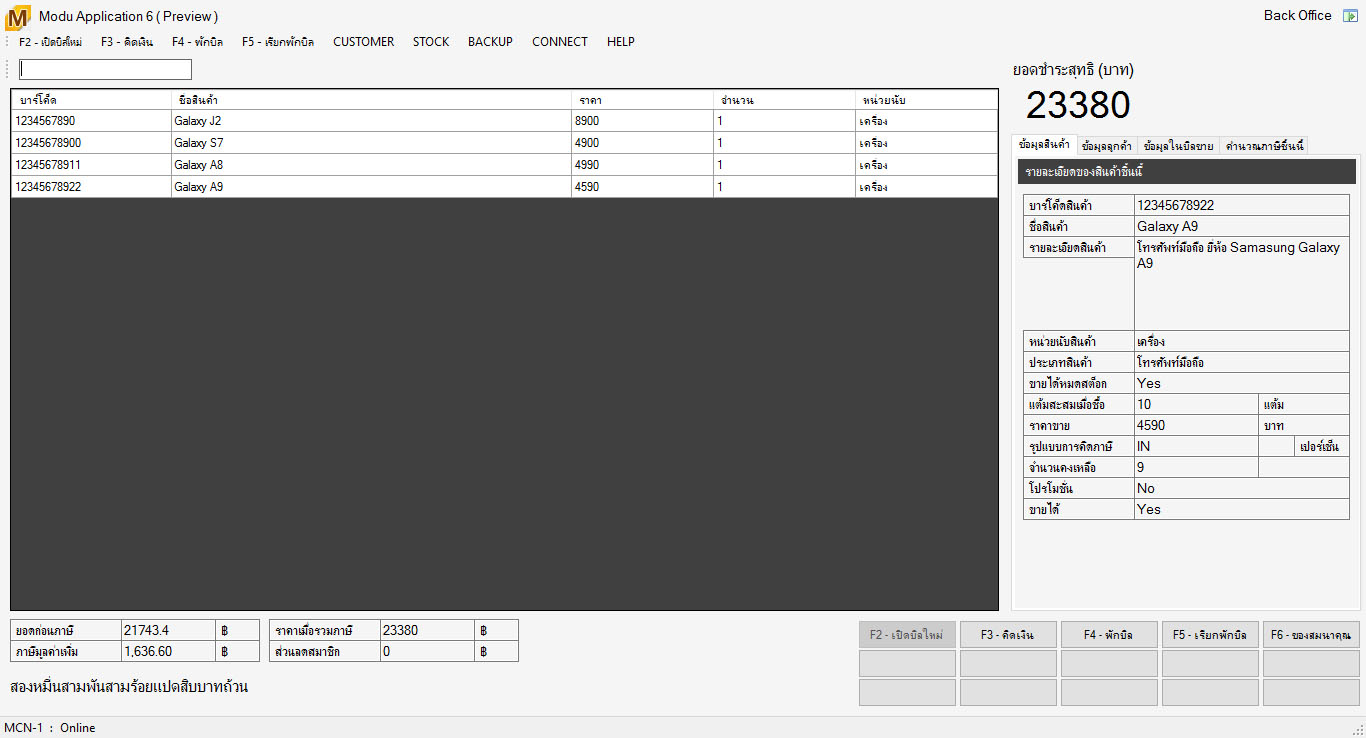Click the จำนวนคงเหลือ value 9
Screen dimensions: 1366x738
point(1196,468)
